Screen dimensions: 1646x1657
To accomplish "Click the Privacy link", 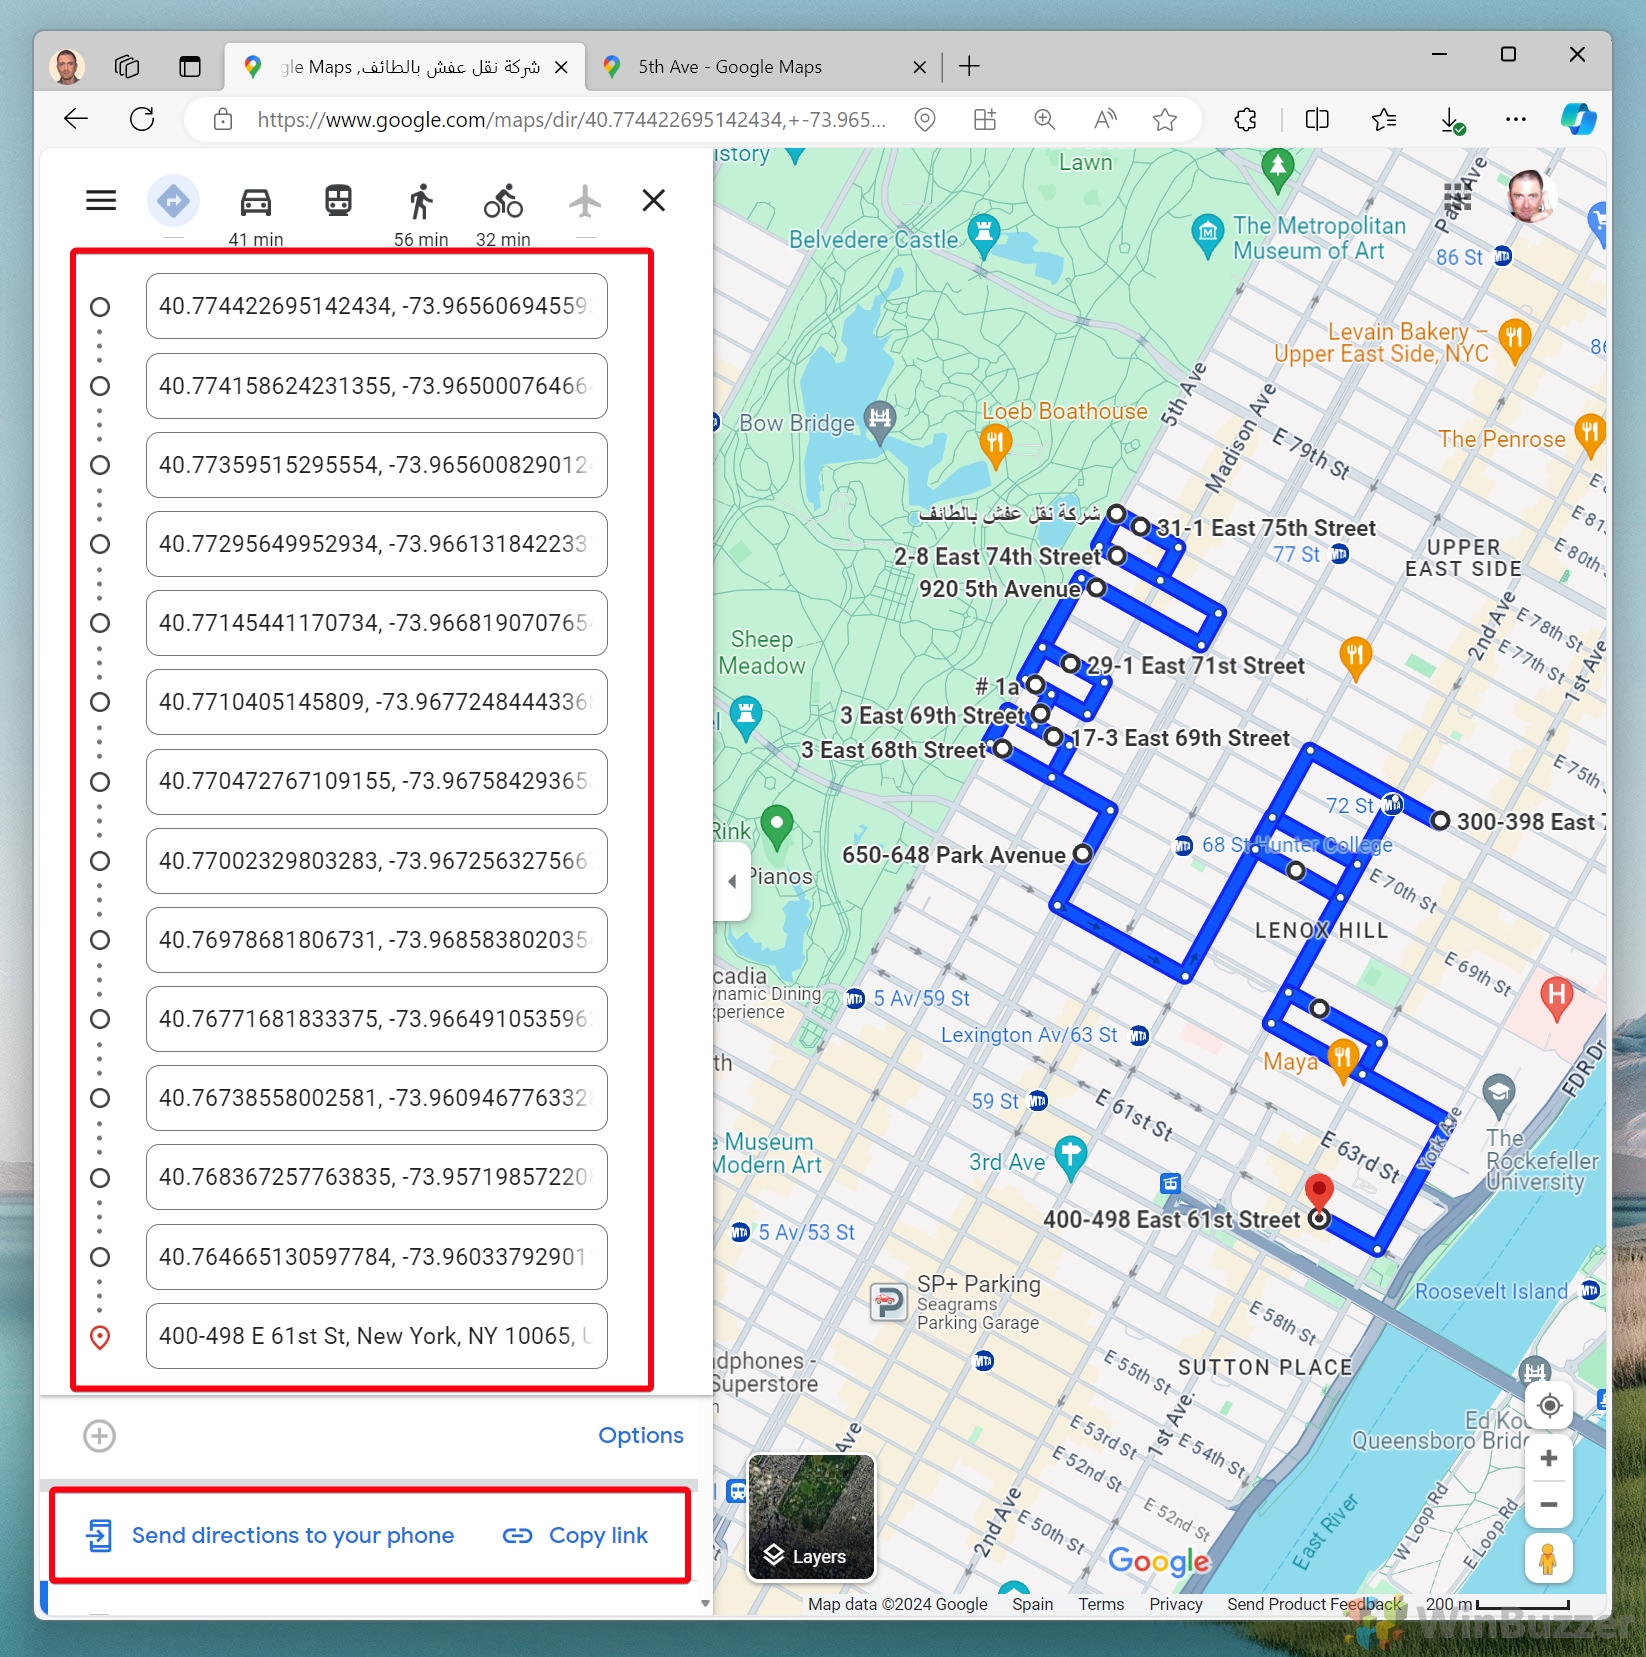I will coord(1176,1604).
